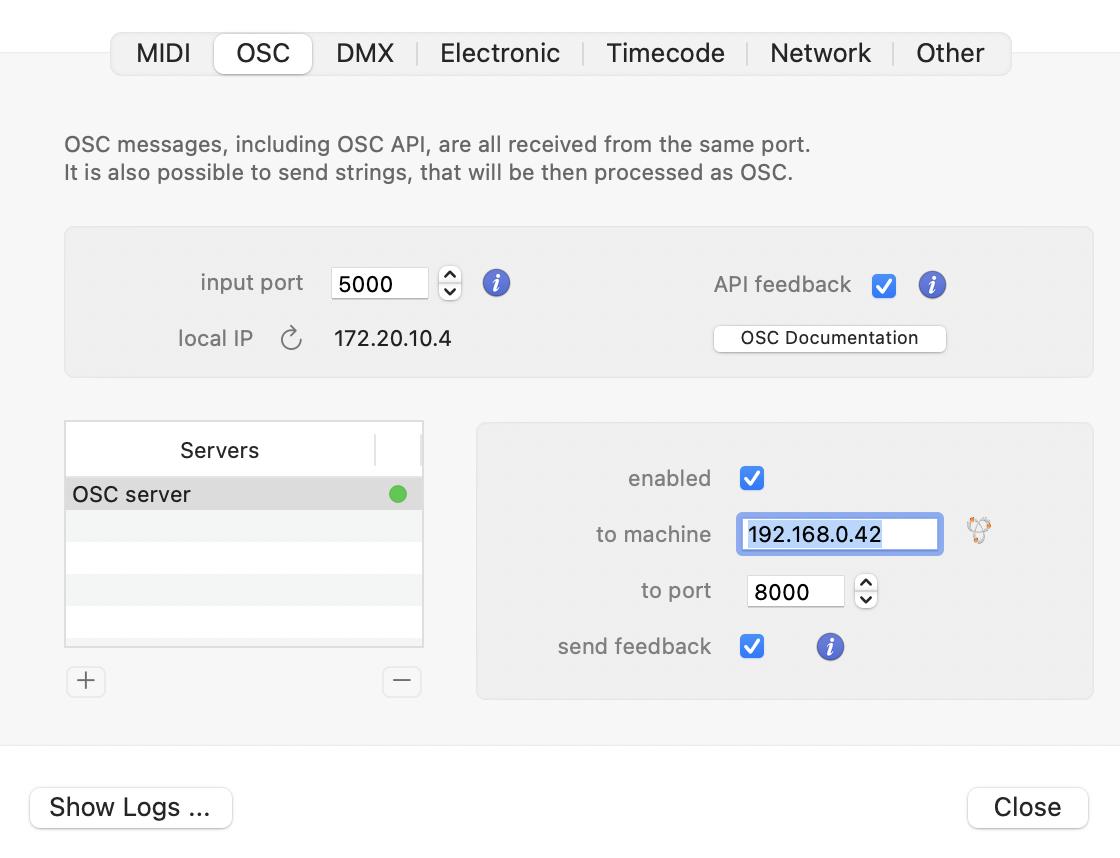Viewport: 1120px width, 858px height.
Task: Add a new server with plus button
Action: [86, 681]
